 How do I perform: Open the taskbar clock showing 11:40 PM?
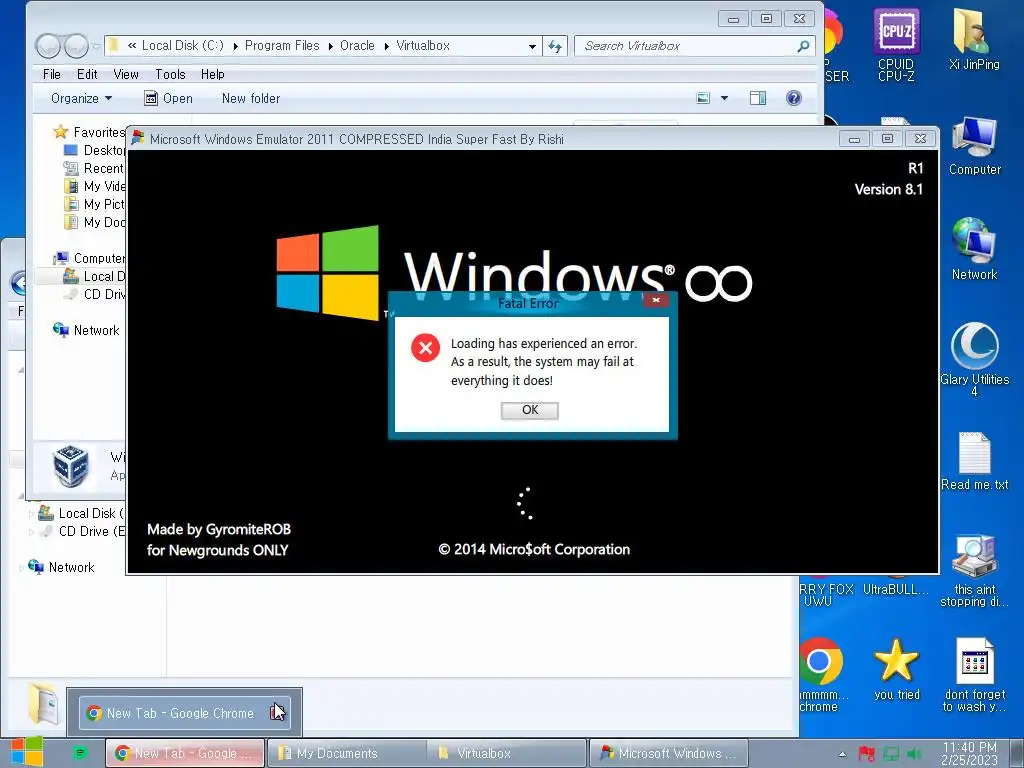pos(970,753)
